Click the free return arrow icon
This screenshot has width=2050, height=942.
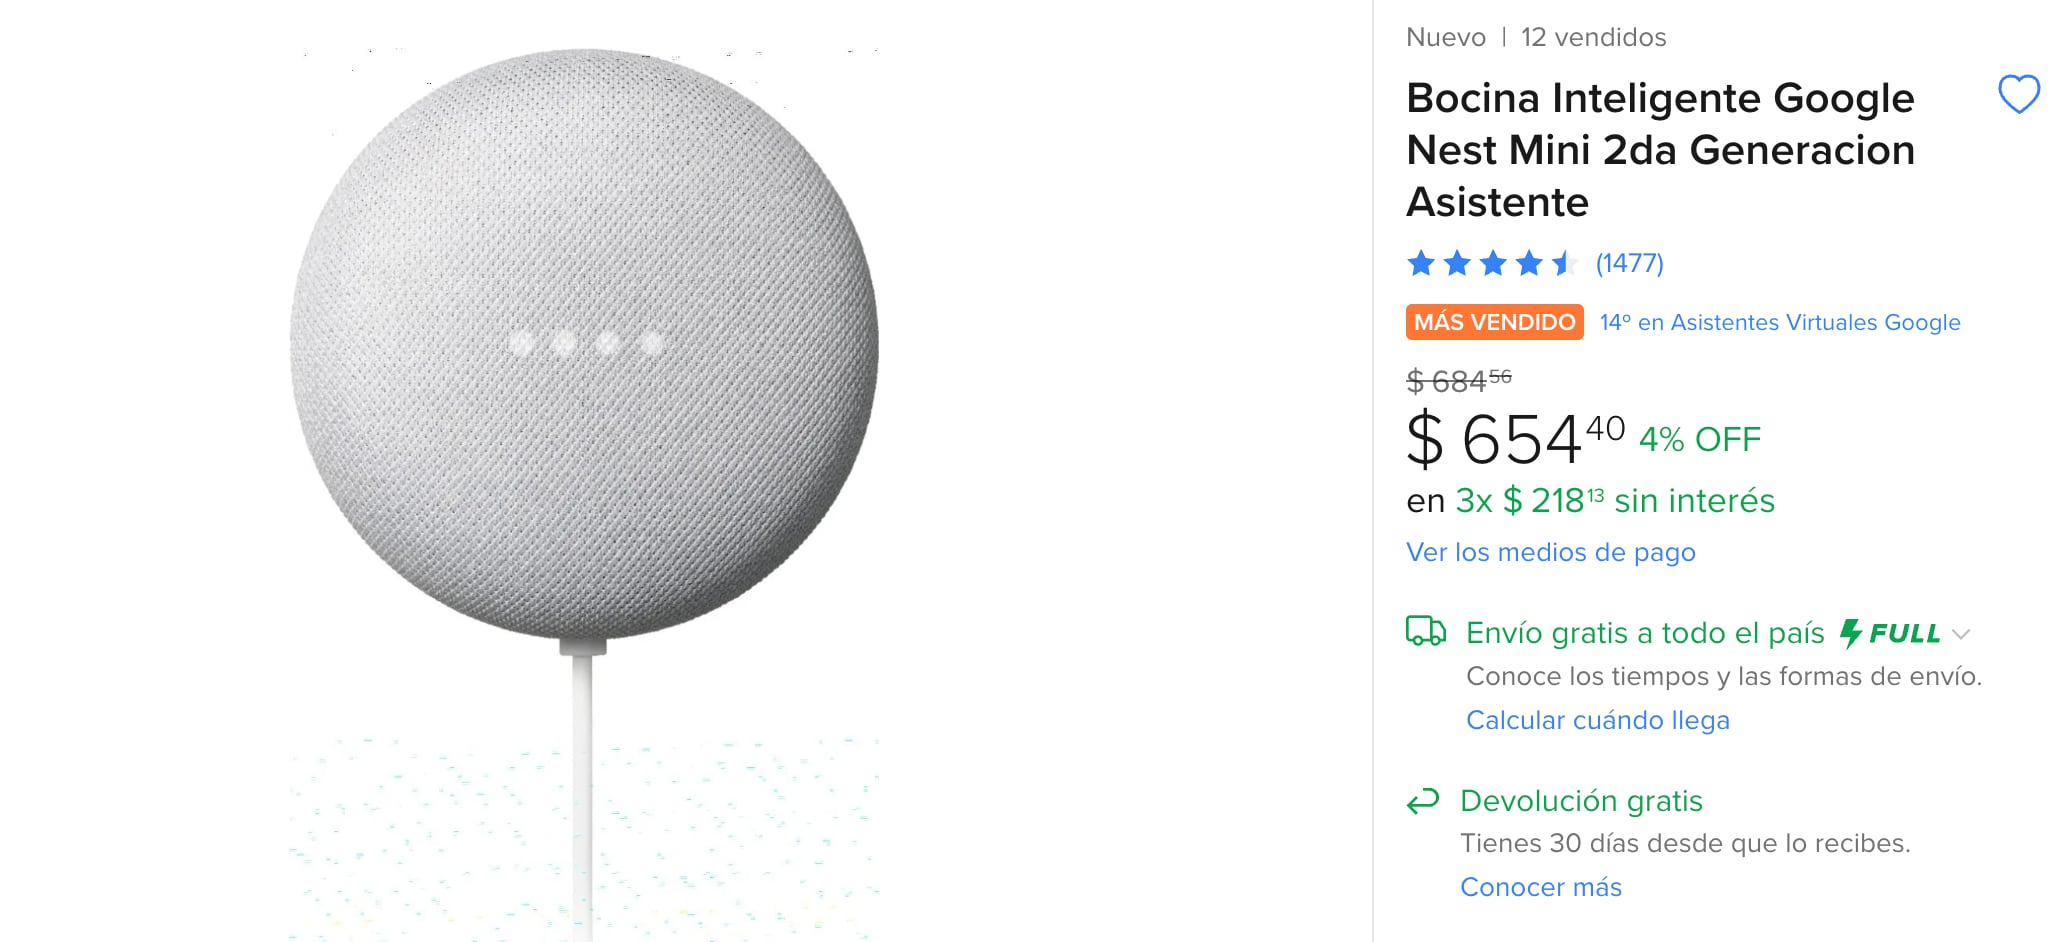coord(1422,801)
